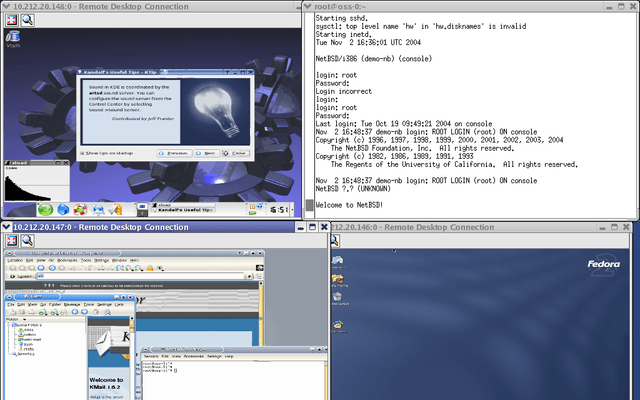The height and width of the screenshot is (400, 640).
Task: Open the green K menu in the KDE panel
Action: [x=45, y=210]
